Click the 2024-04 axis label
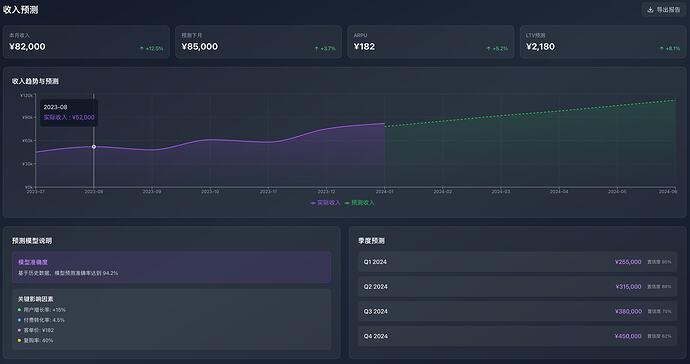This screenshot has width=690, height=364. (x=559, y=192)
